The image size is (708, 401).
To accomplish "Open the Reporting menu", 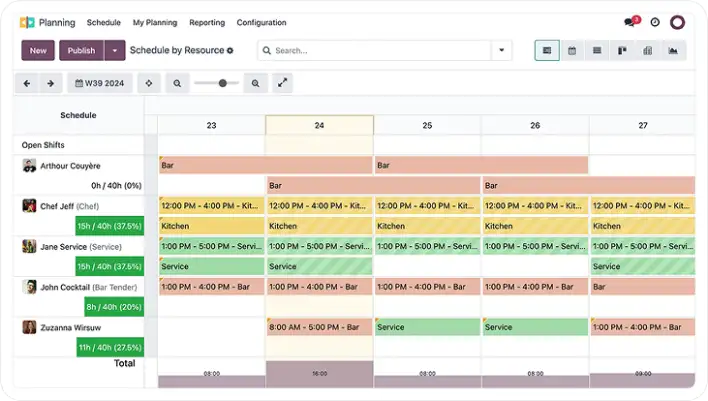I will [206, 22].
